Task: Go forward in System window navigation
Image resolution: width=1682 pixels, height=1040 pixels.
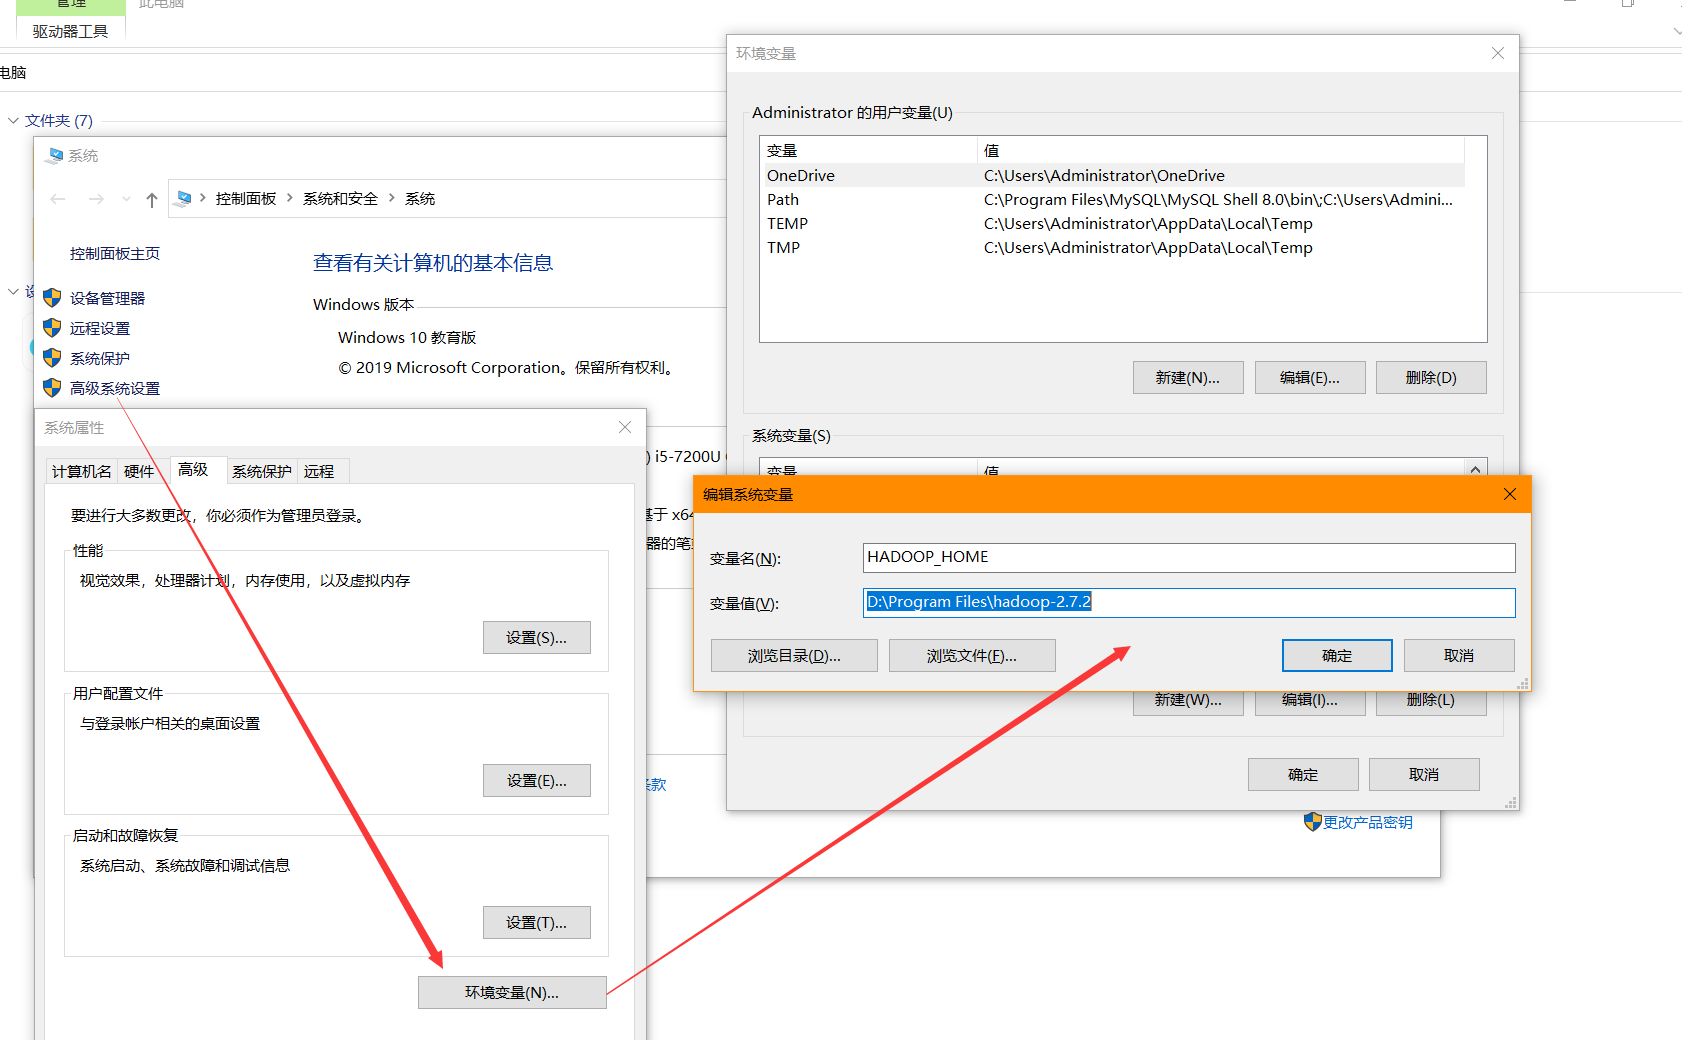Action: (x=96, y=199)
